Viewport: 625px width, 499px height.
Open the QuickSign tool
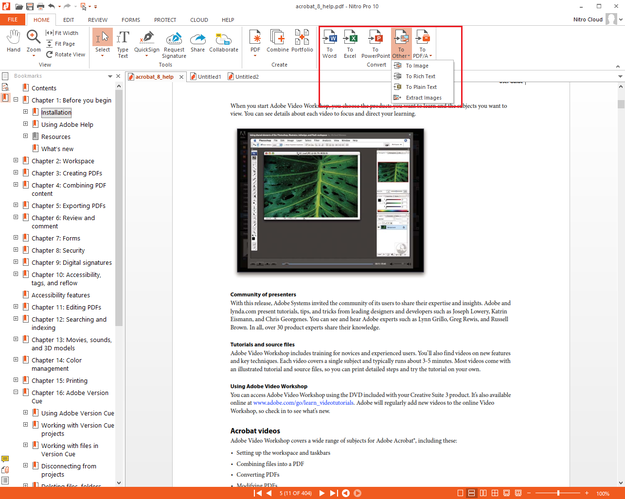[x=147, y=43]
